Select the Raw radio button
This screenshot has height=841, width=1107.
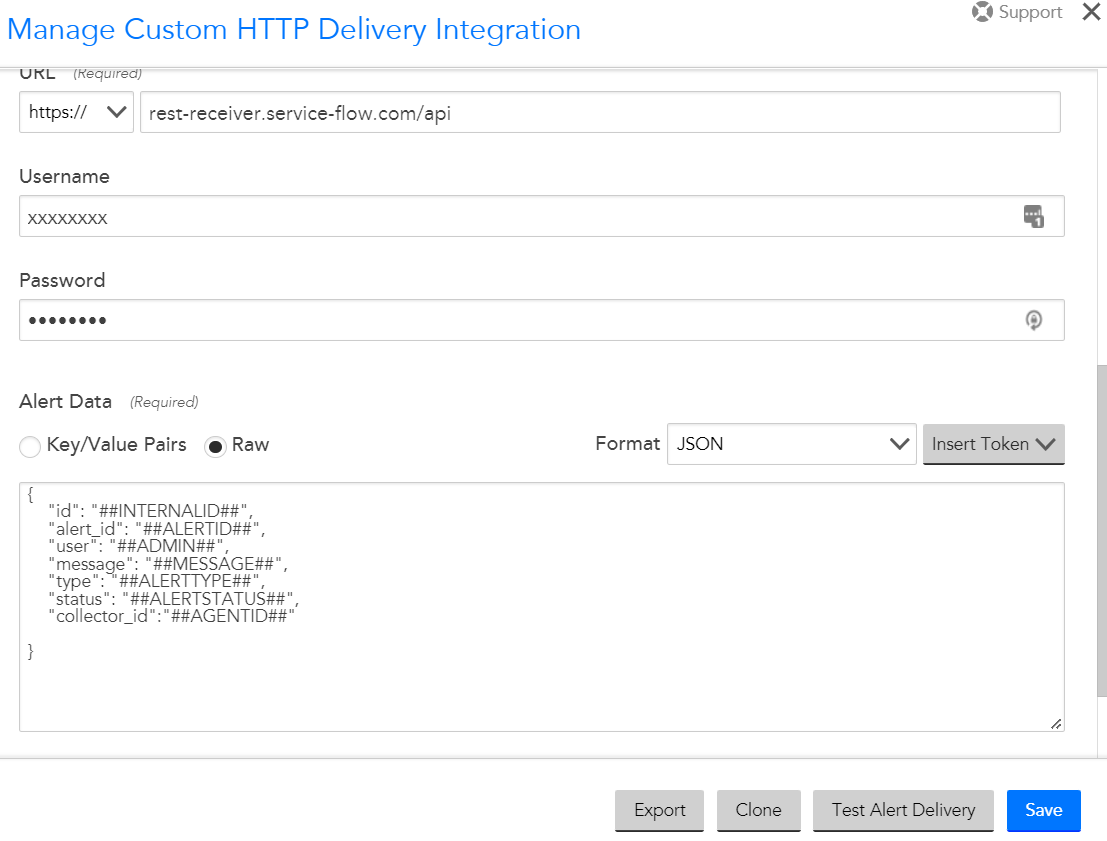coord(215,446)
